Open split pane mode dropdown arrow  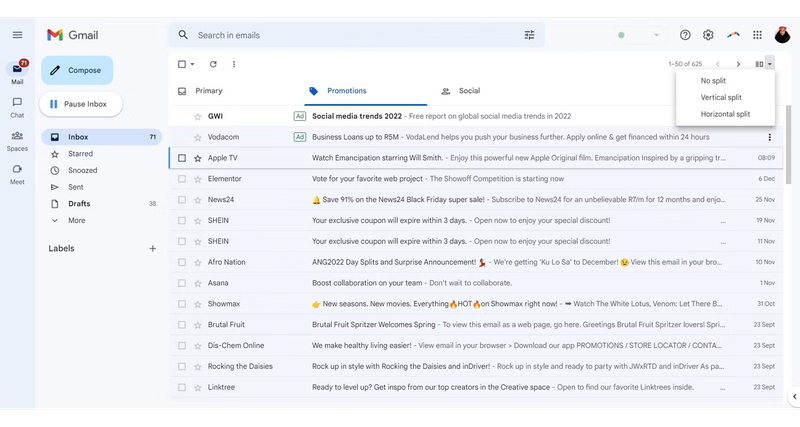click(x=770, y=64)
